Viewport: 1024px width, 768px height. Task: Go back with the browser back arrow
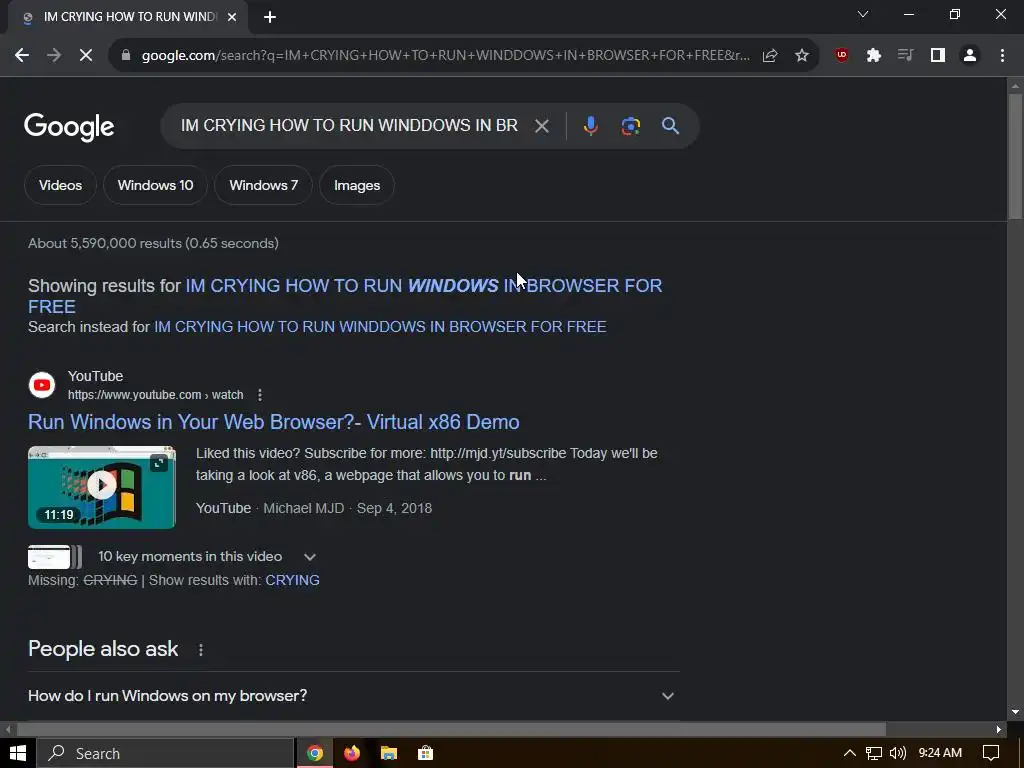[22, 56]
